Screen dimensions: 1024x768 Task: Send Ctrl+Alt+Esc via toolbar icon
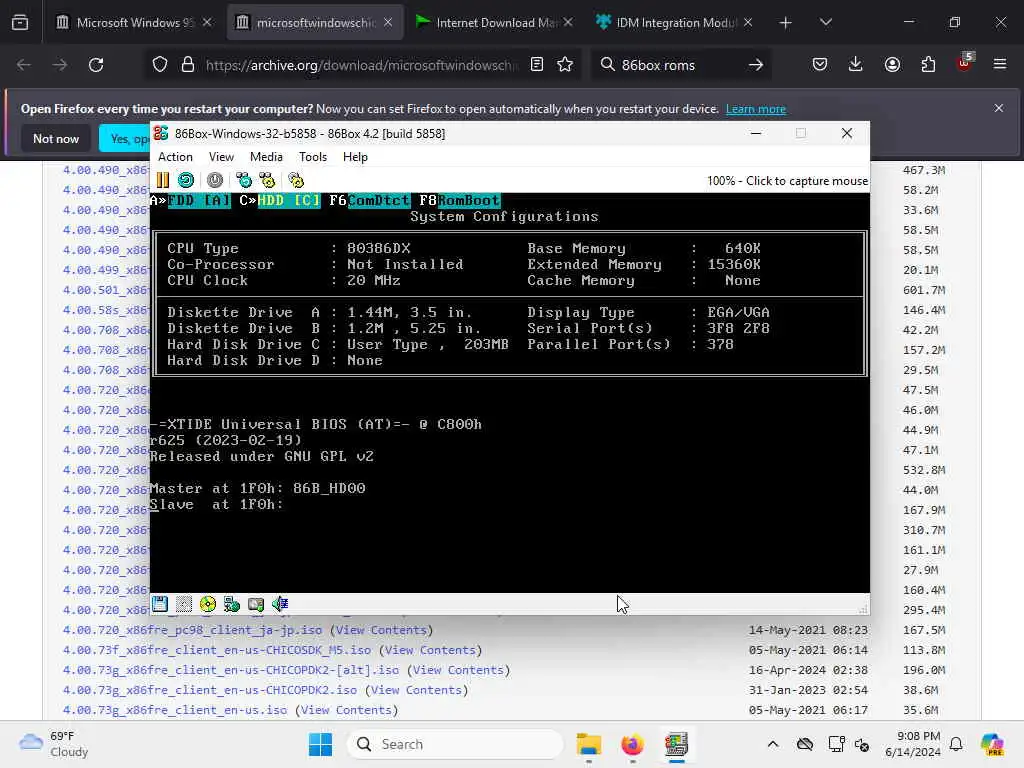pyautogui.click(x=267, y=180)
